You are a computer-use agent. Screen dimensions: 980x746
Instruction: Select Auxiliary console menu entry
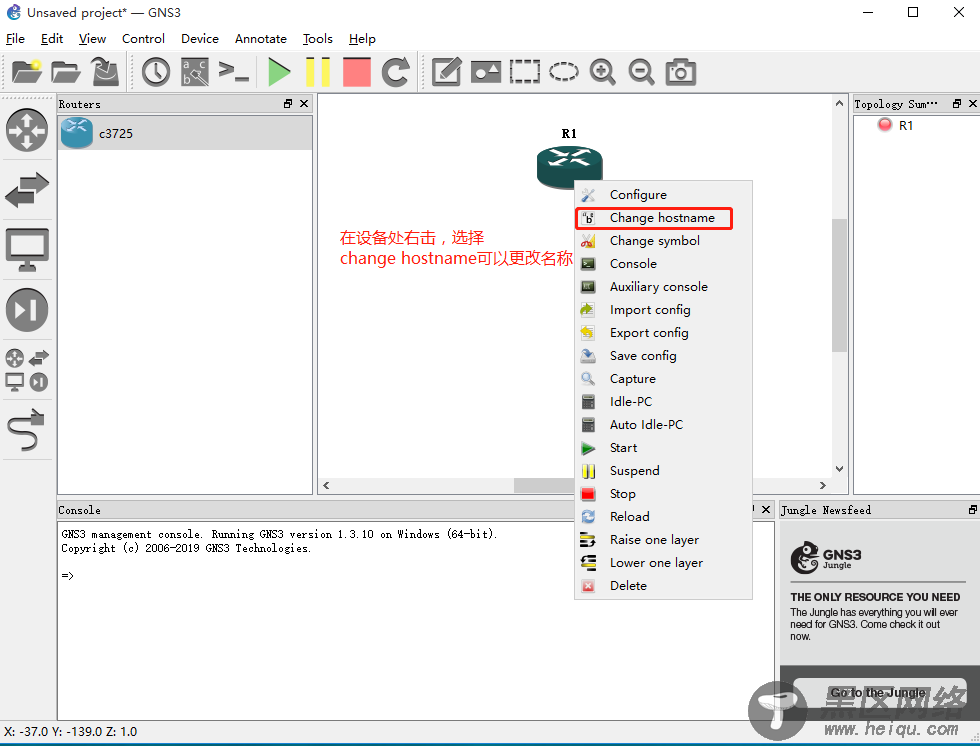[663, 287]
